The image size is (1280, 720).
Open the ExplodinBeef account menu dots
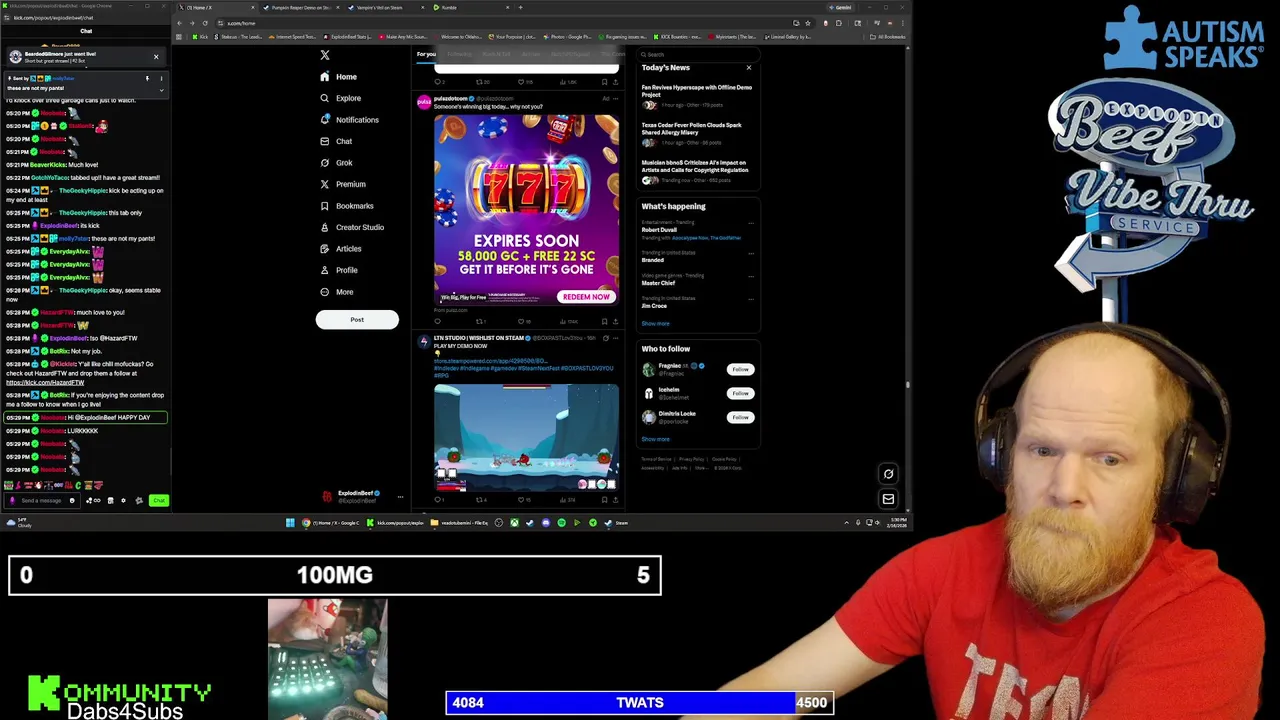(x=400, y=497)
